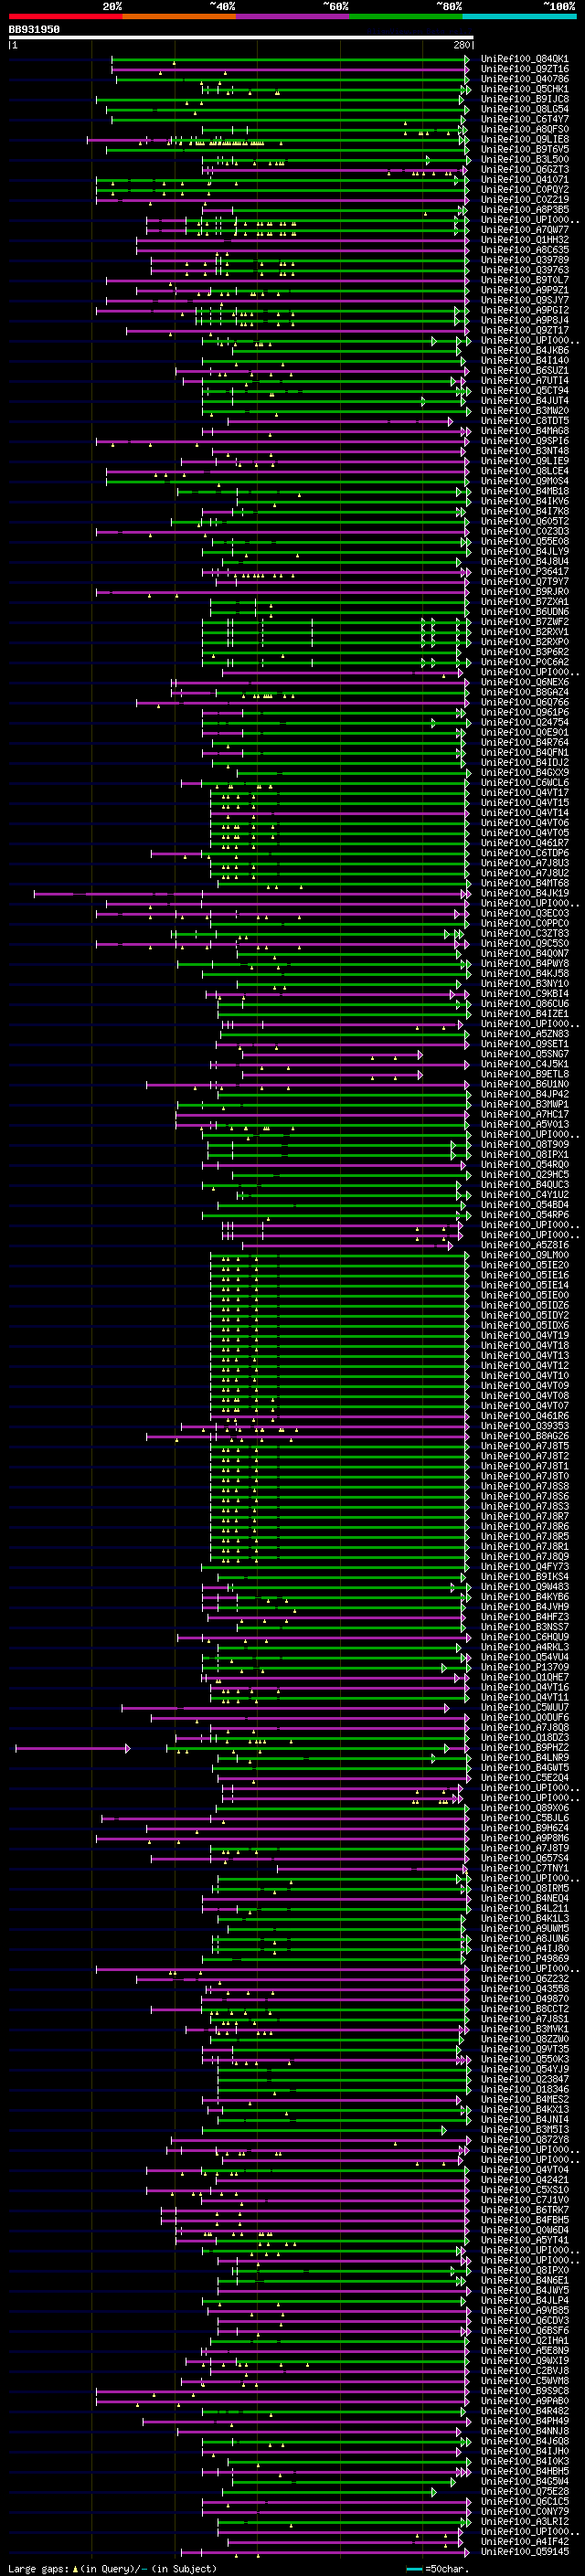Click the query end position 280
This screenshot has width=585, height=2576.
tap(461, 45)
